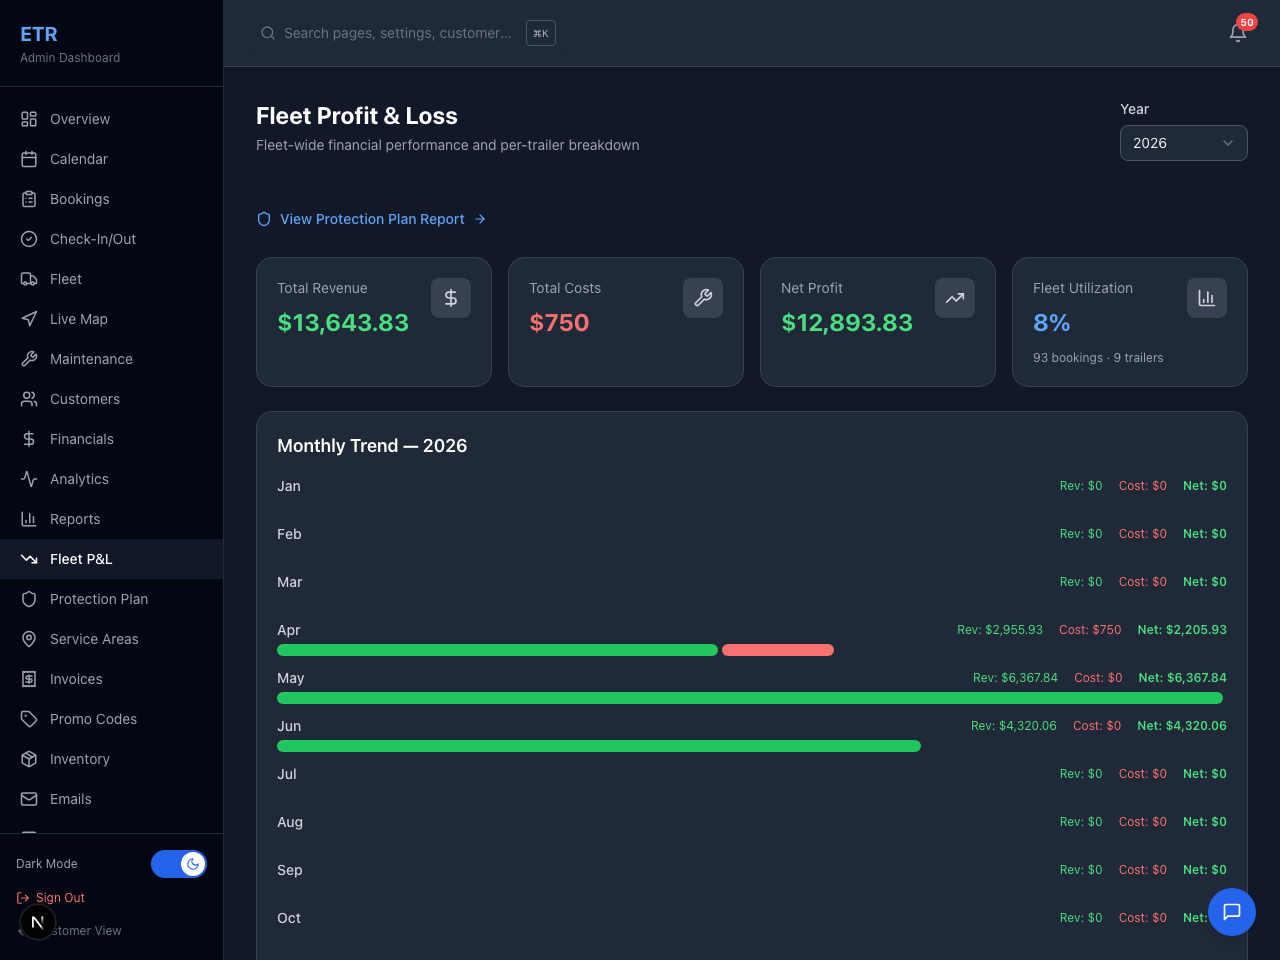This screenshot has width=1280, height=960.
Task: Click '93 bookings · 9 trailers' text
Action: (x=1098, y=358)
